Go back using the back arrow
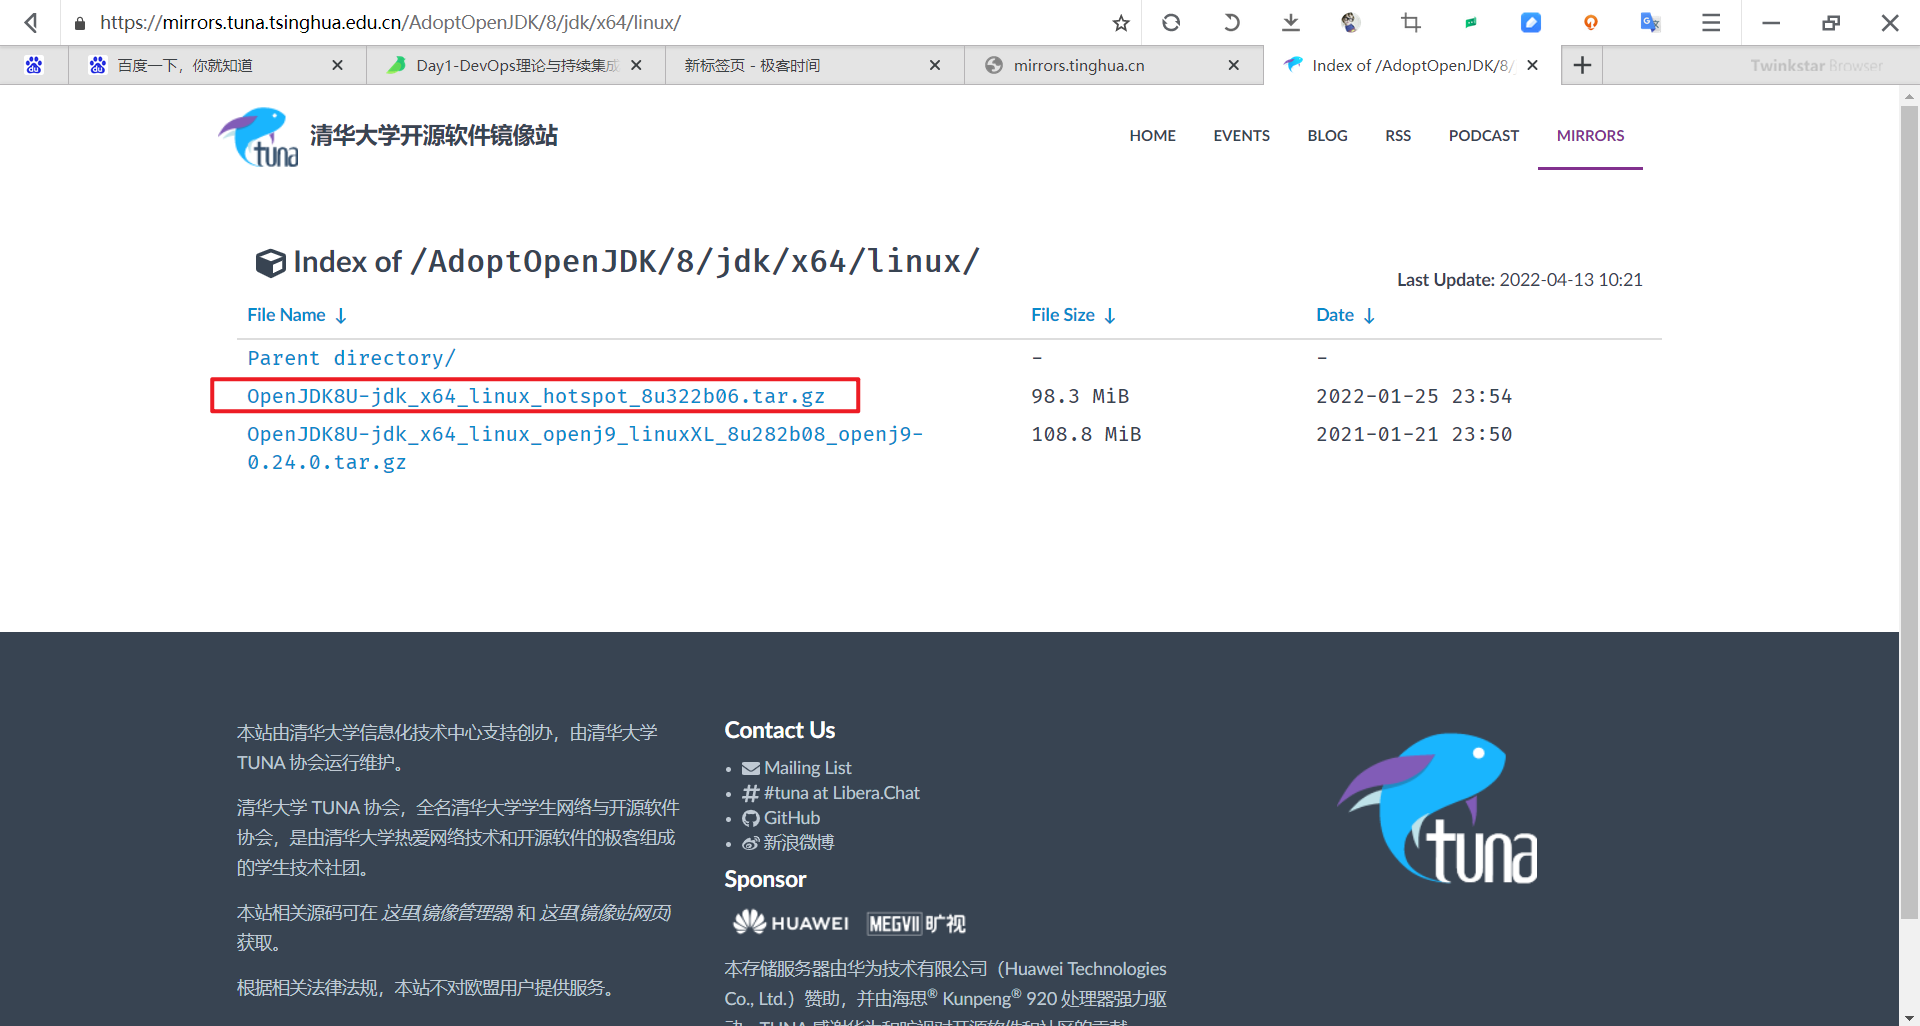This screenshot has width=1920, height=1026. [x=31, y=22]
